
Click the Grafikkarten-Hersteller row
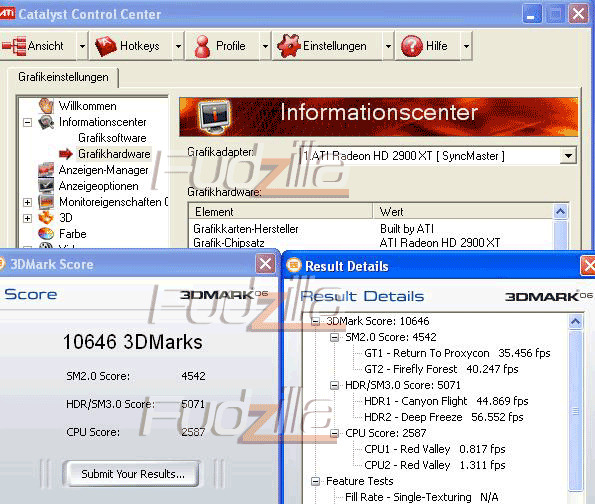click(x=371, y=229)
